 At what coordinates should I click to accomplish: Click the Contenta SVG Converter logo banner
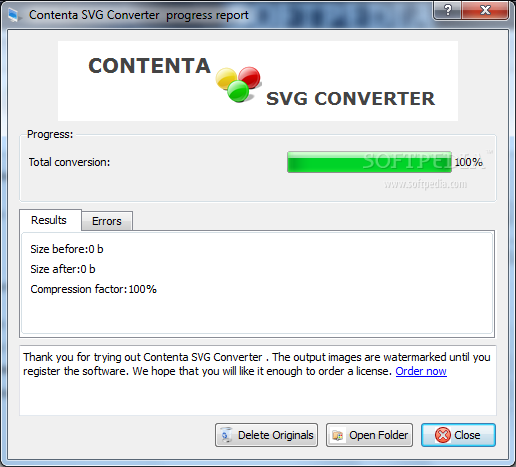pos(258,81)
